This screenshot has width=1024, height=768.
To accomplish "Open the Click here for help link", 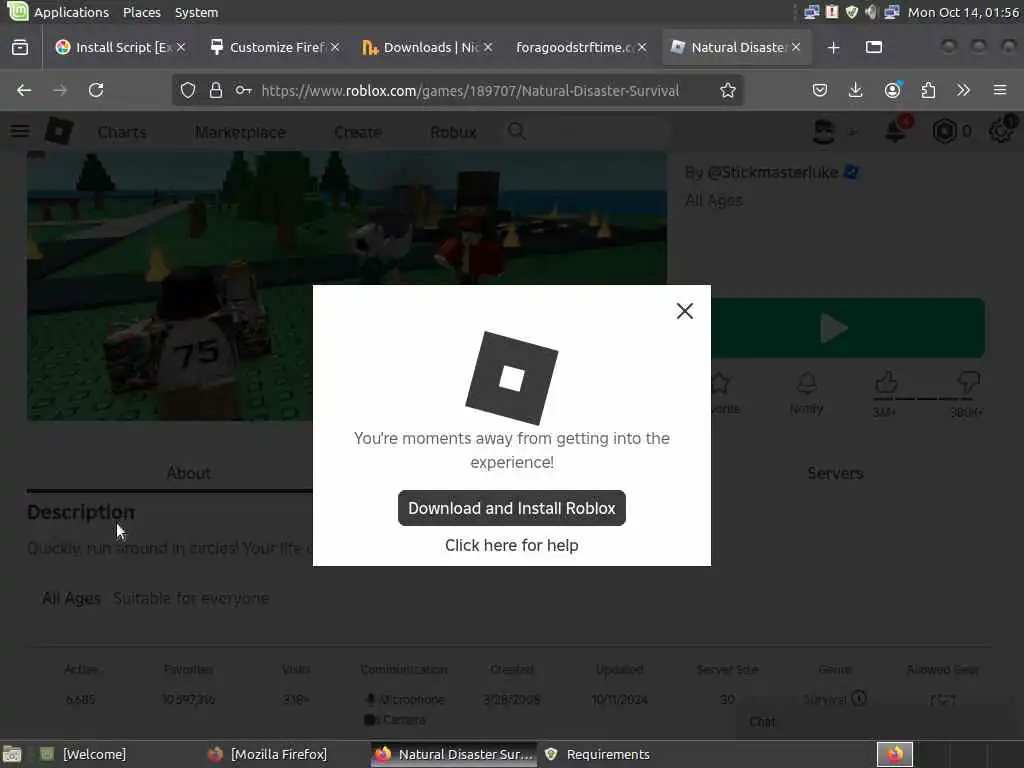I will click(x=511, y=545).
